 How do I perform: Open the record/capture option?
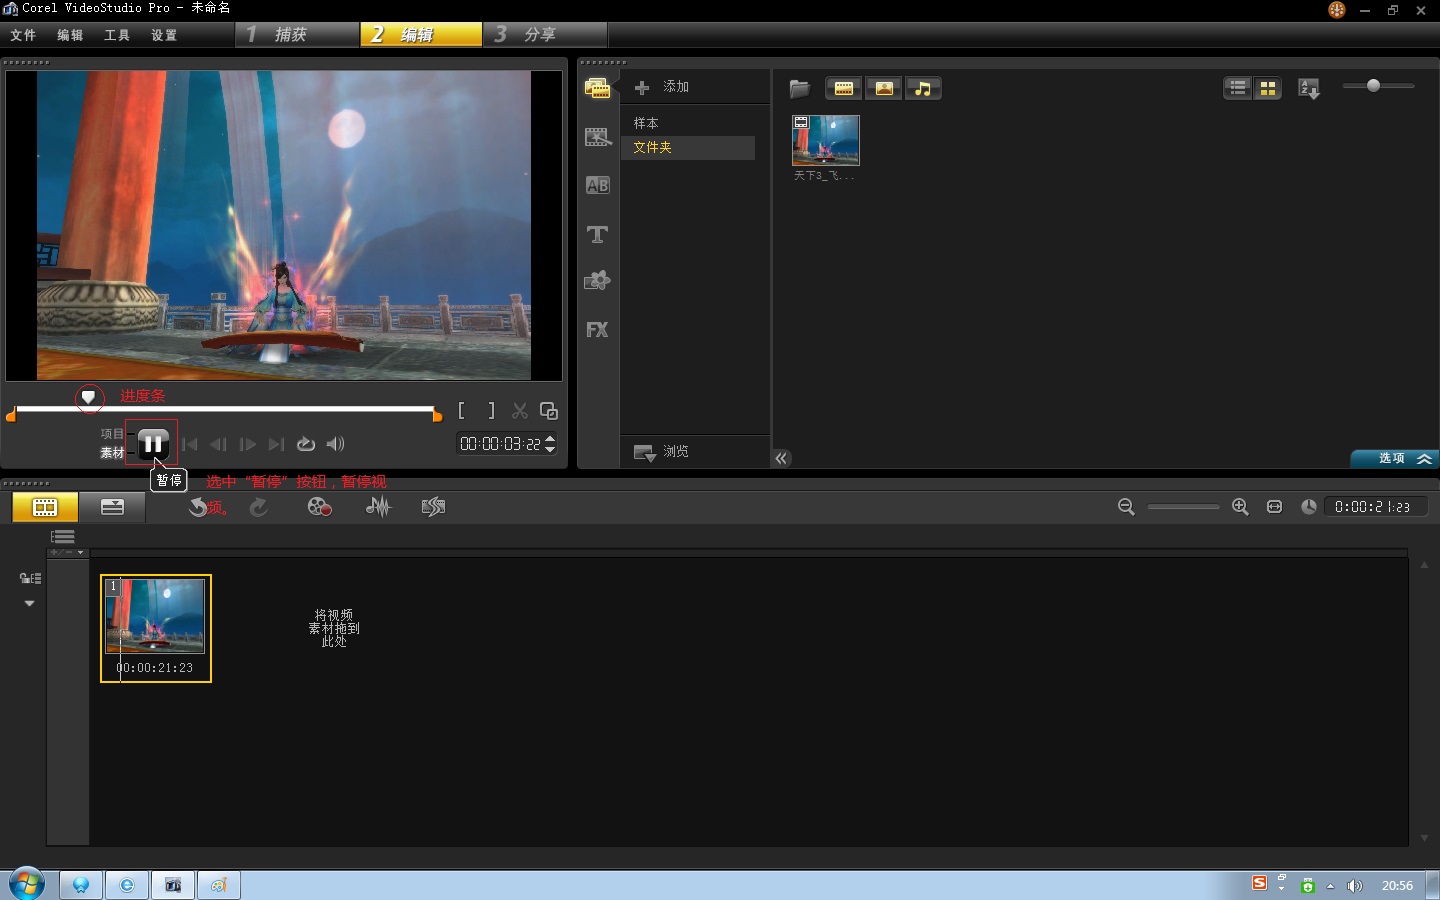[x=319, y=507]
